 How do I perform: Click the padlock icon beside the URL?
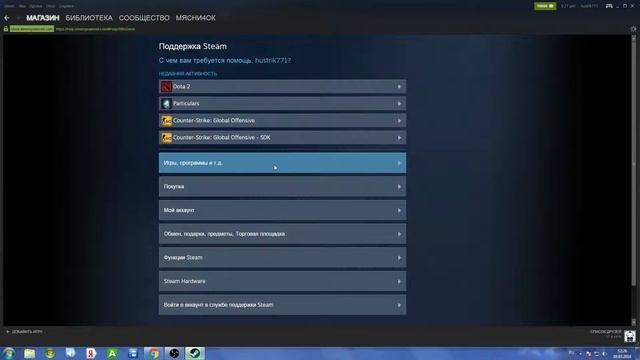(x=6, y=29)
